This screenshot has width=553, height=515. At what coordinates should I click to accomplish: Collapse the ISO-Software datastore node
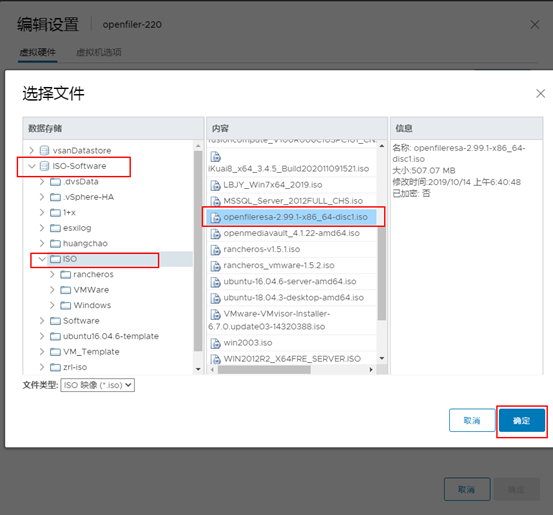coord(32,166)
